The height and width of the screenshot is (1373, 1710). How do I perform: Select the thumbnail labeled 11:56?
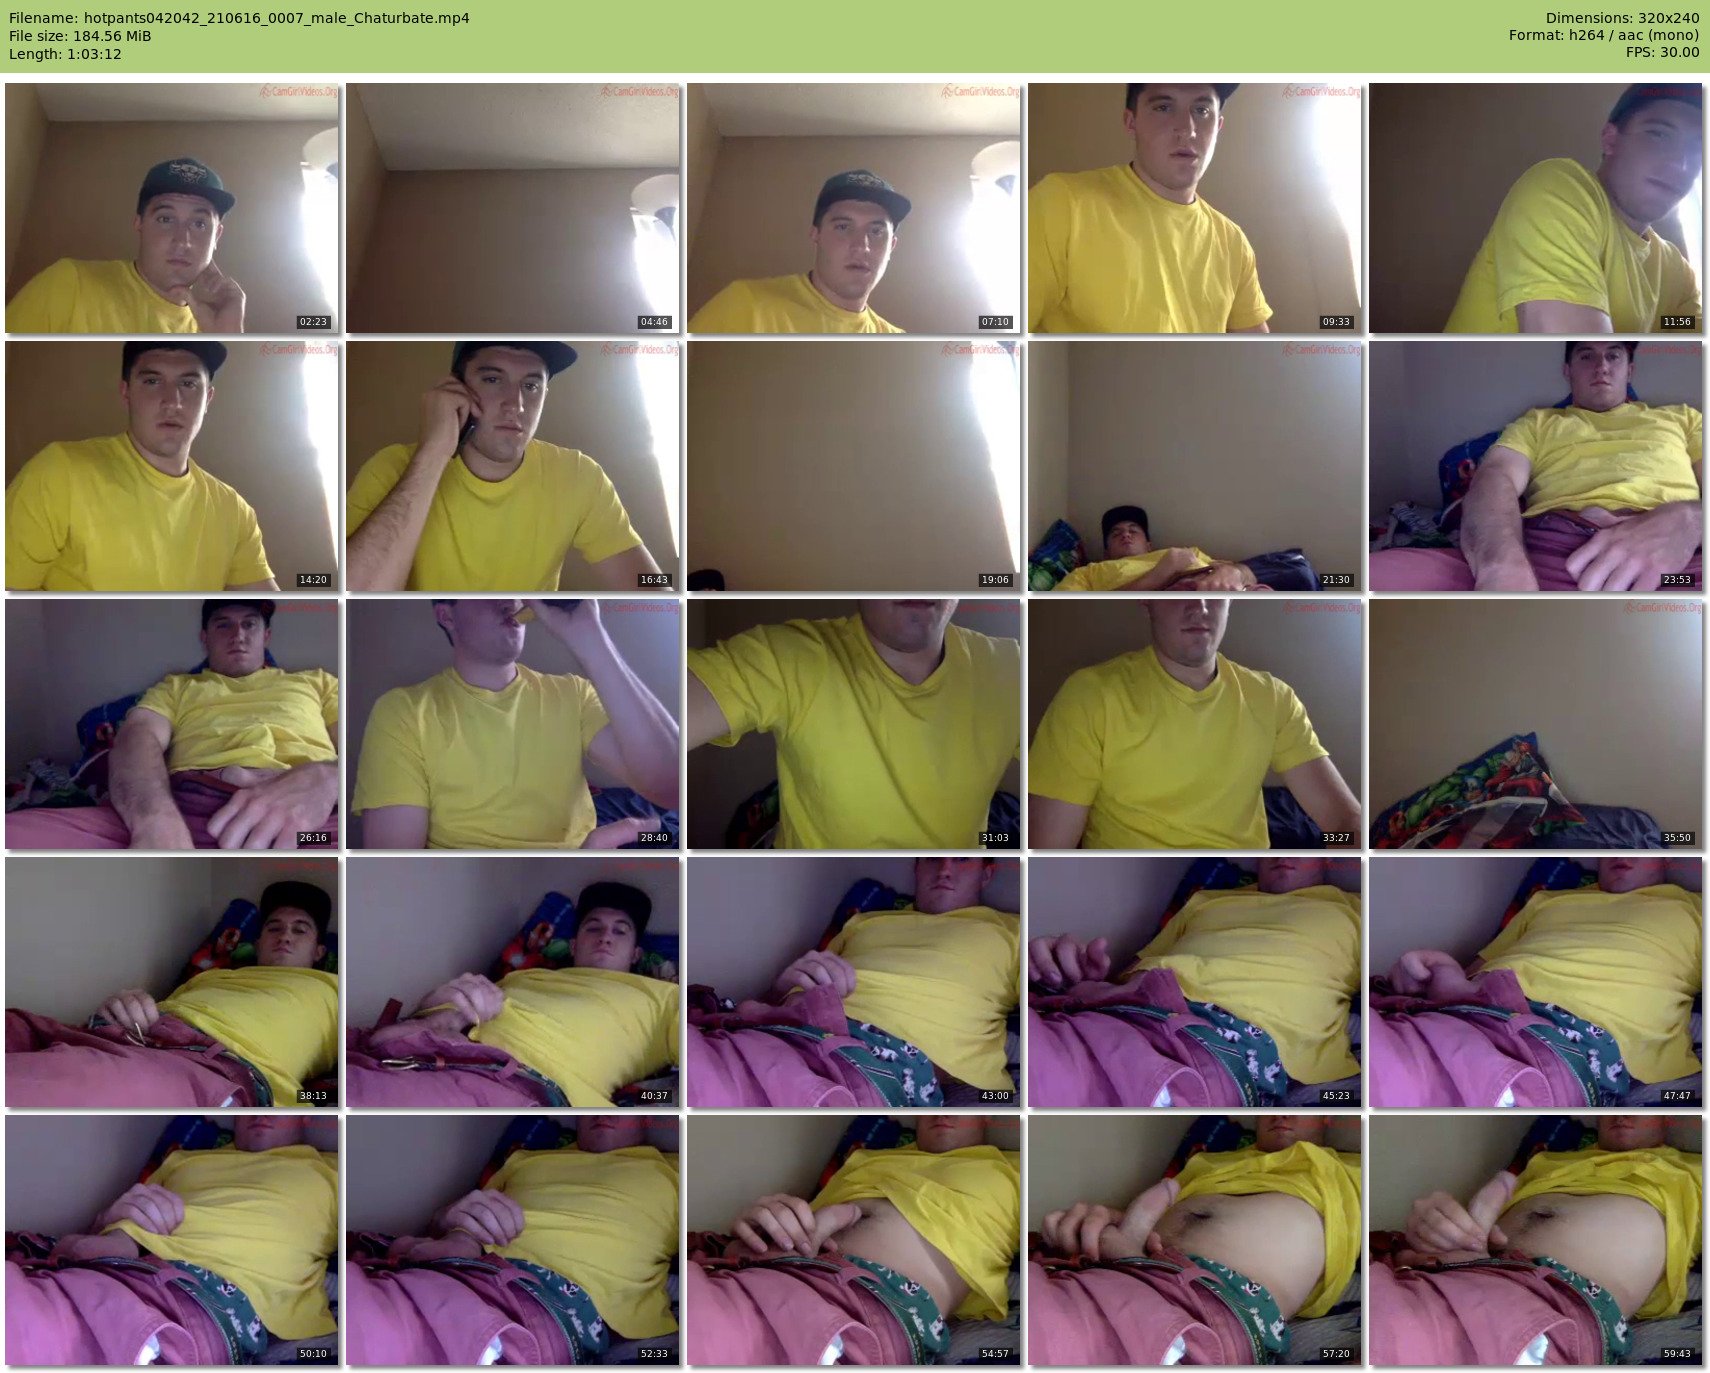click(1535, 208)
